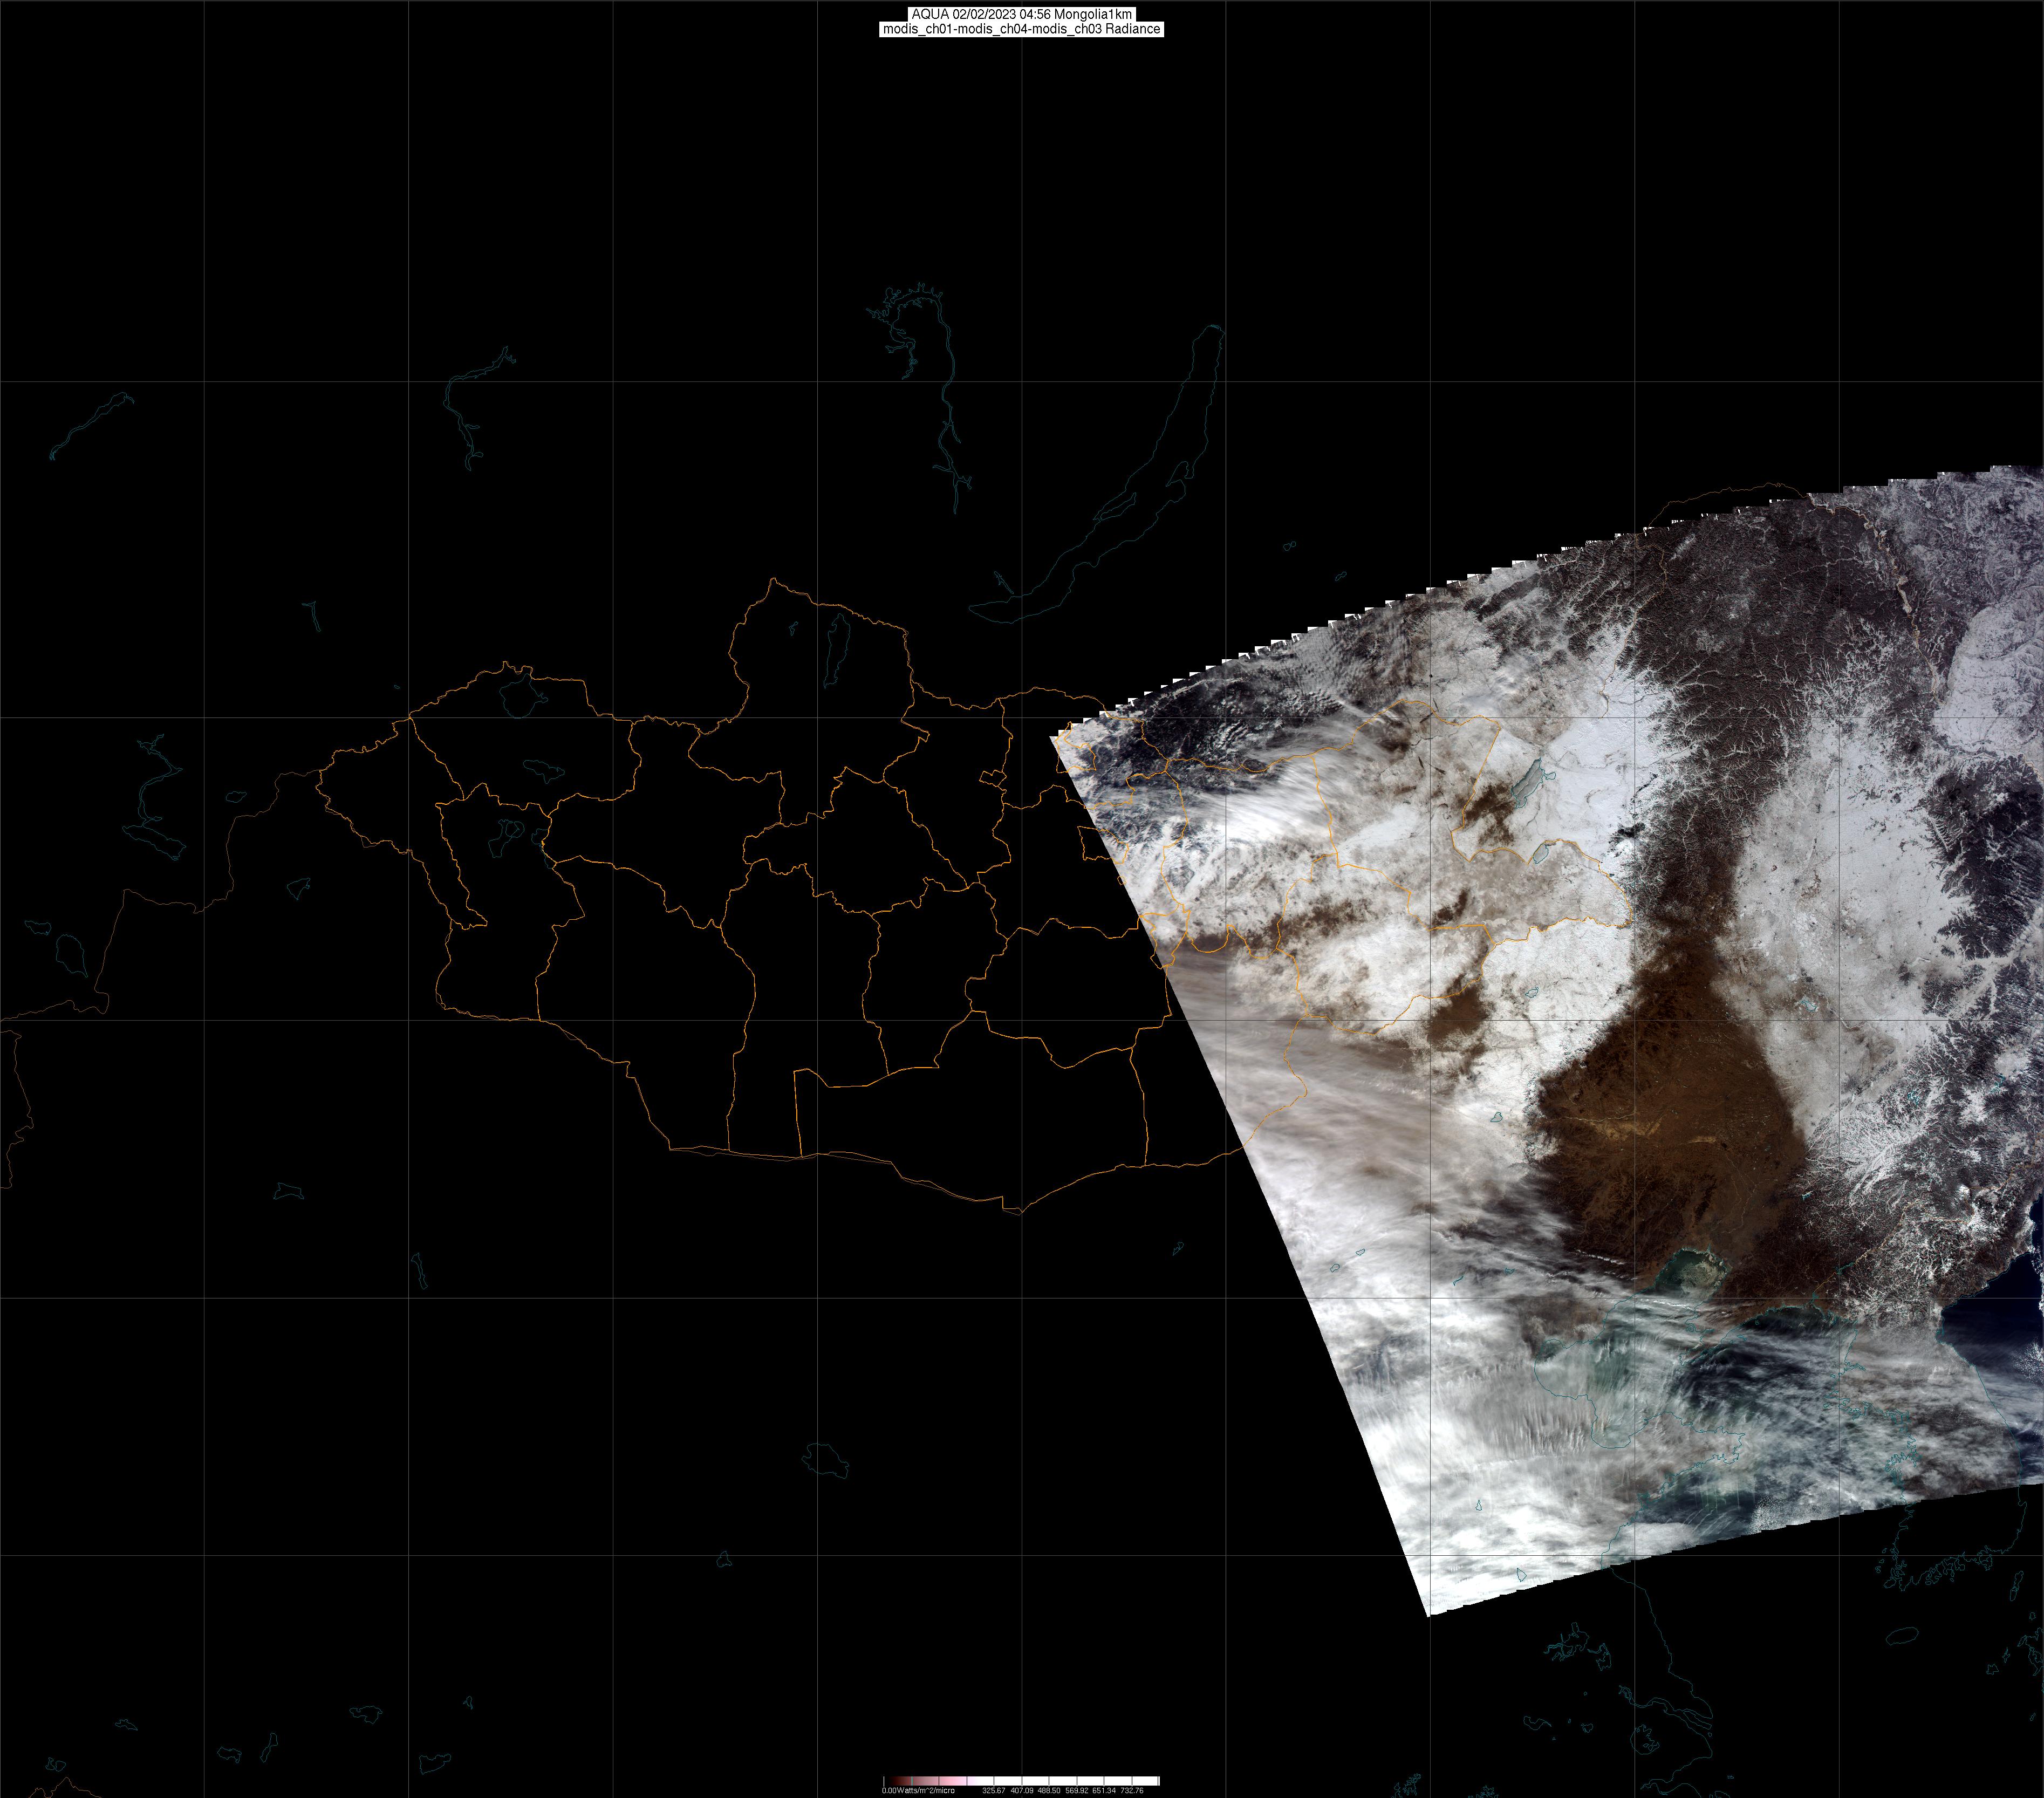The height and width of the screenshot is (1798, 2044).
Task: Click the 651.34 tick label on colorbar
Action: [1104, 1790]
